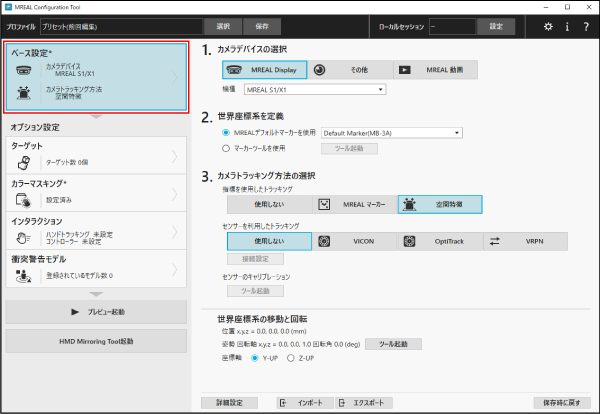Click the marker icon on MREAL マーカー
The height and width of the screenshot is (414, 600).
point(324,204)
